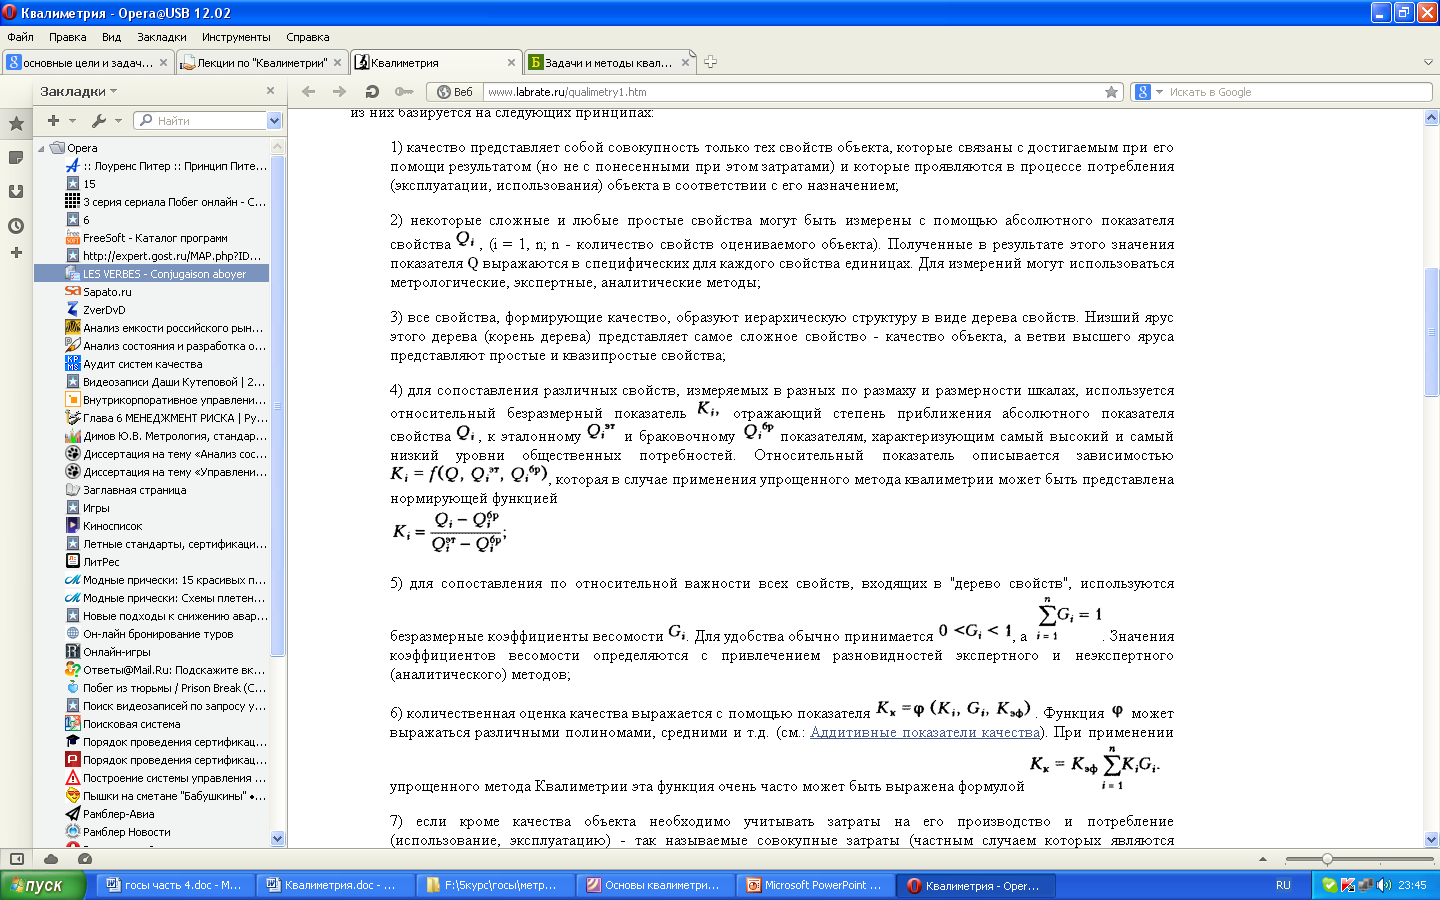Open the bookmark search field dropdown arrow
The width and height of the screenshot is (1440, 900).
[275, 121]
